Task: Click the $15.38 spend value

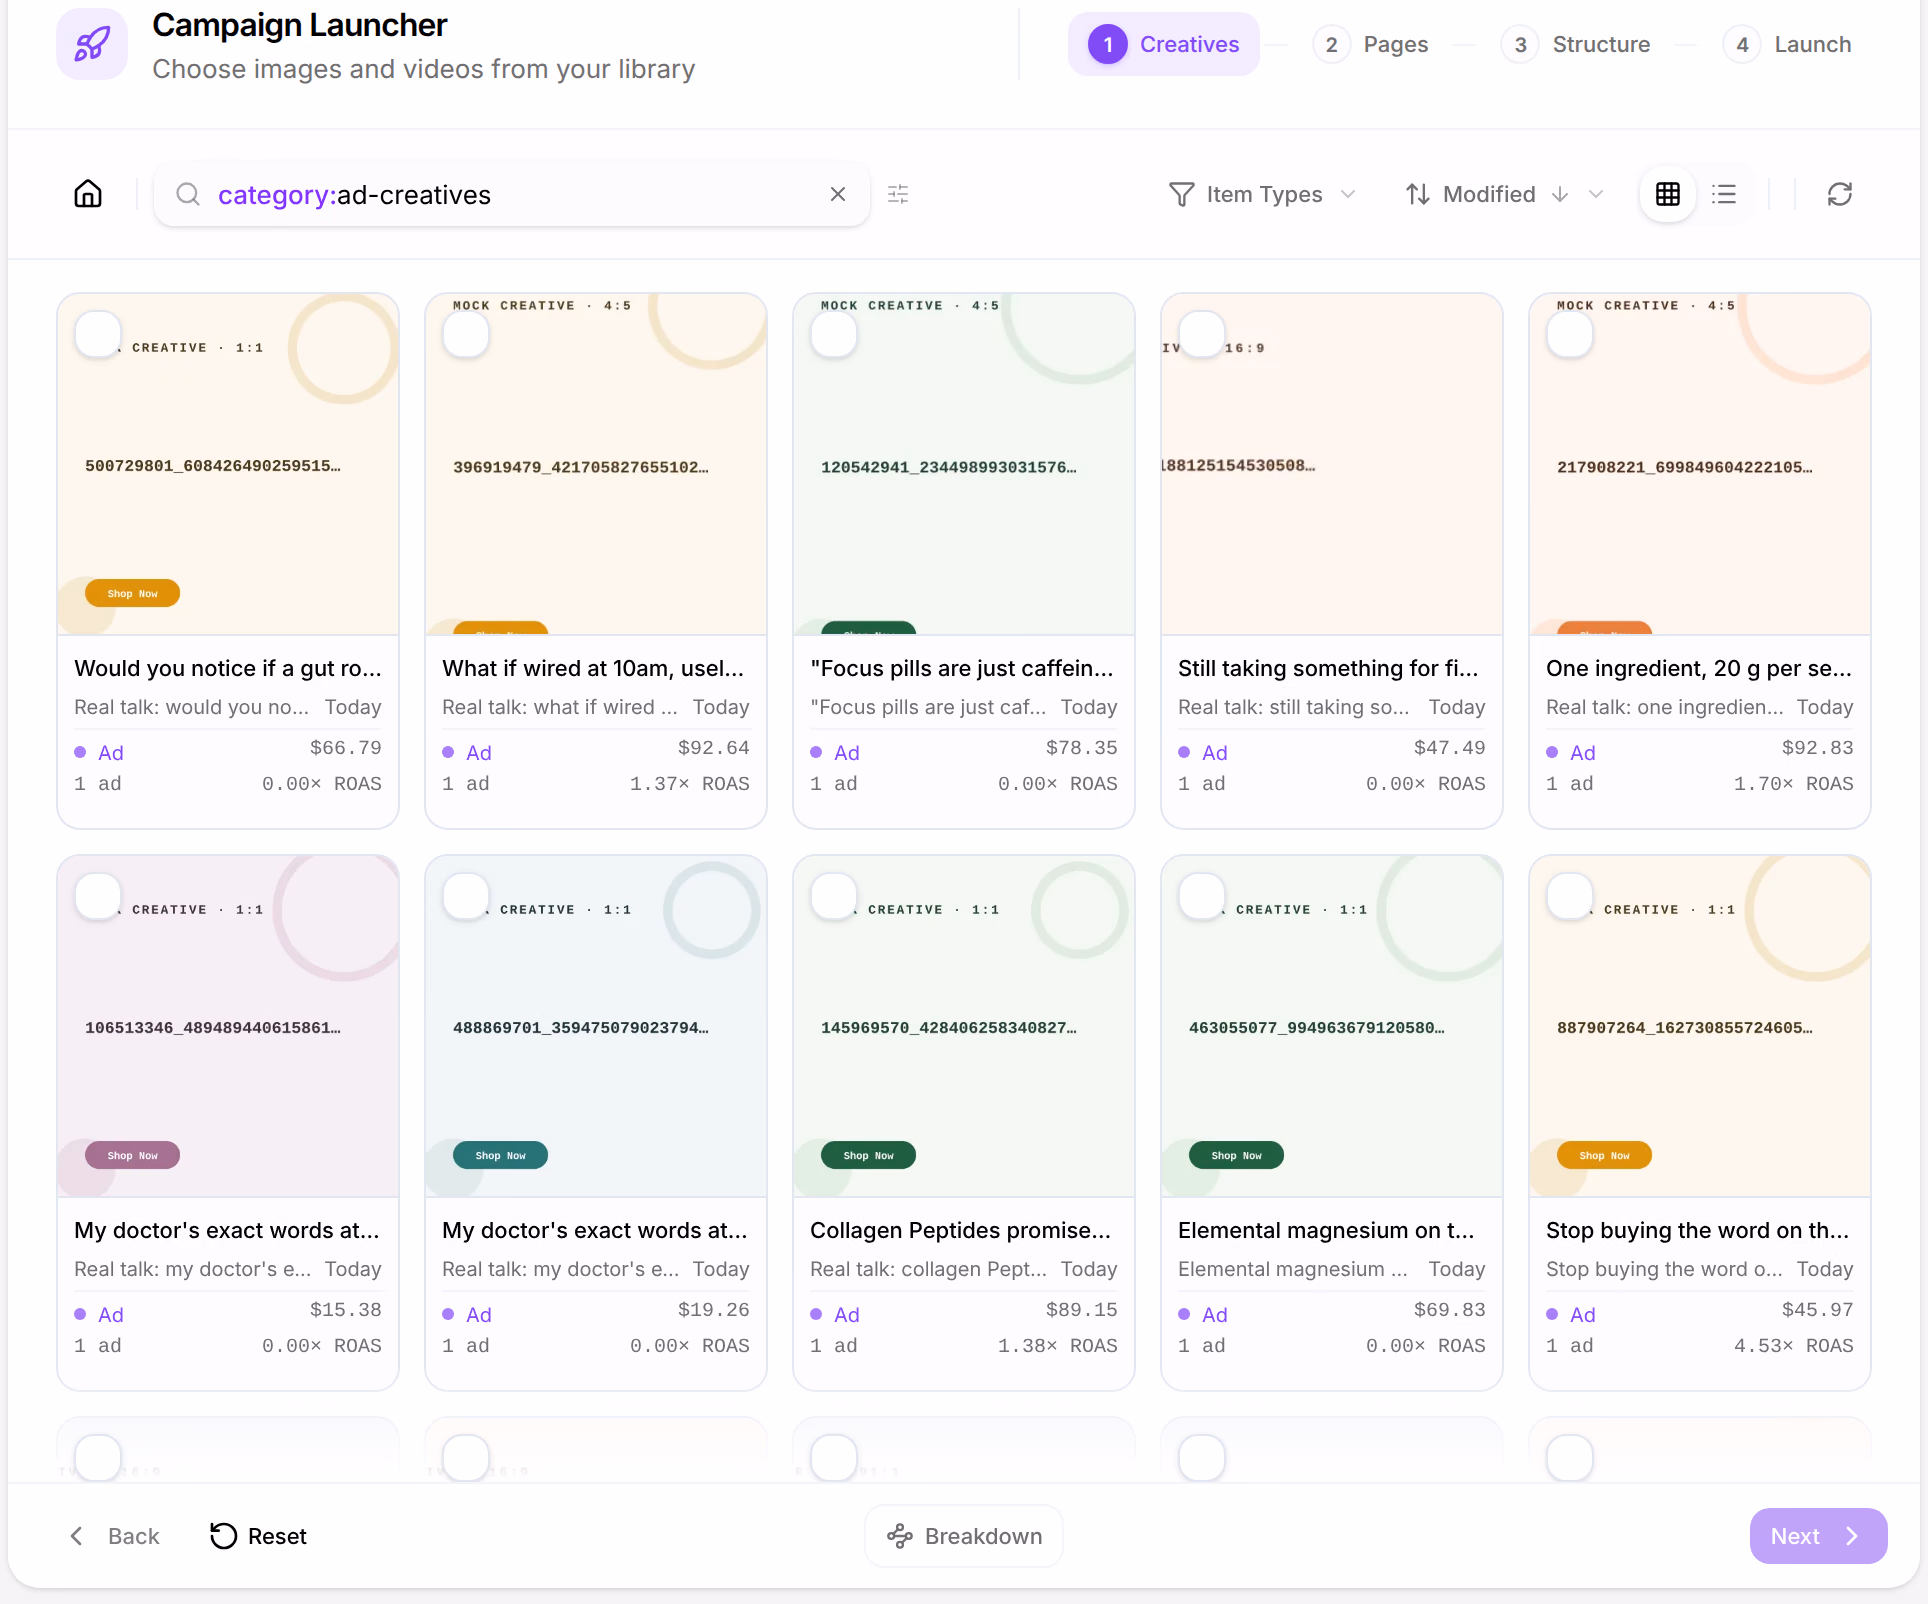Action: pyautogui.click(x=345, y=1309)
